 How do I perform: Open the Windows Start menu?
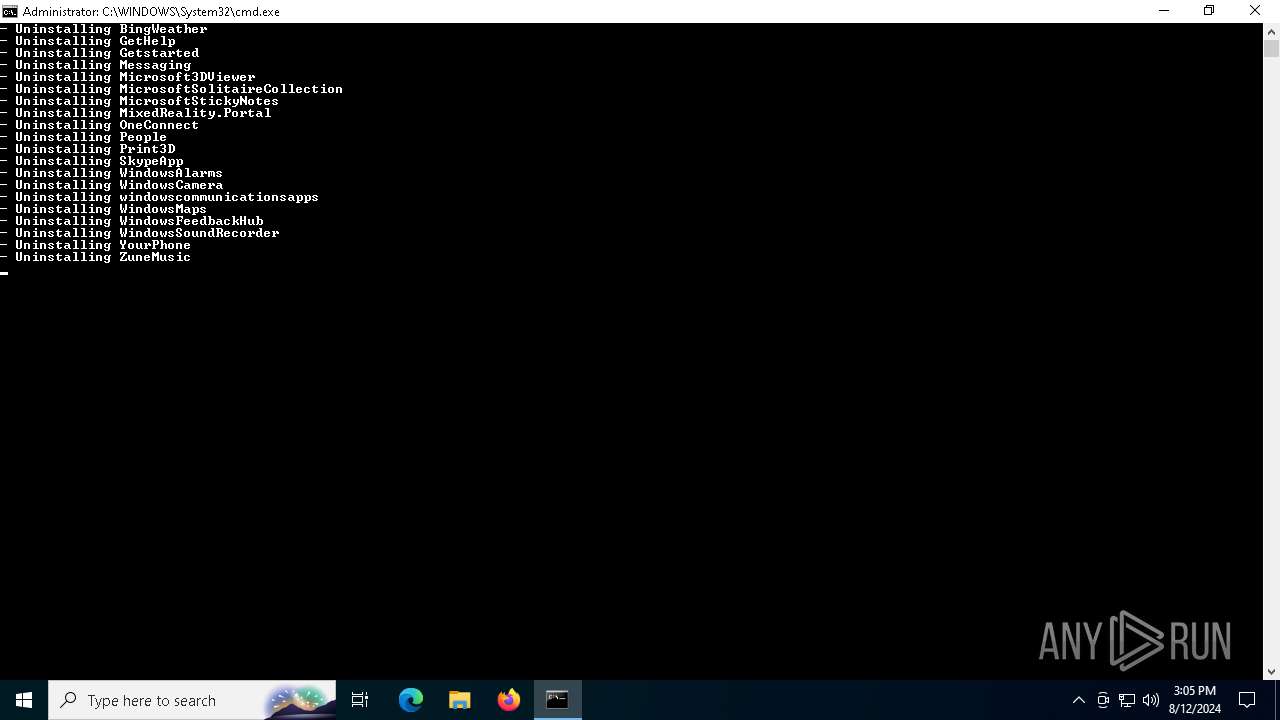pos(24,700)
